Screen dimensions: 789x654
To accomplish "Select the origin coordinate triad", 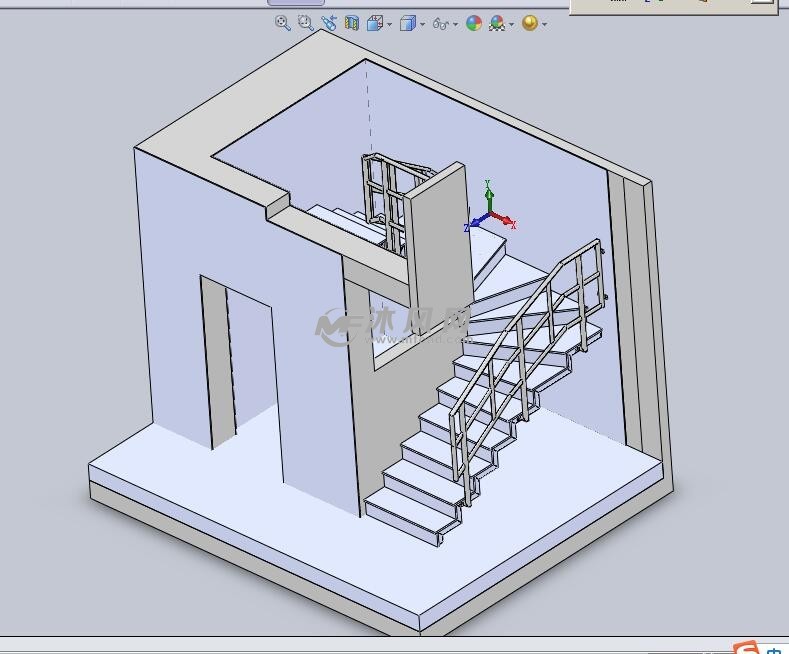I will click(x=489, y=213).
